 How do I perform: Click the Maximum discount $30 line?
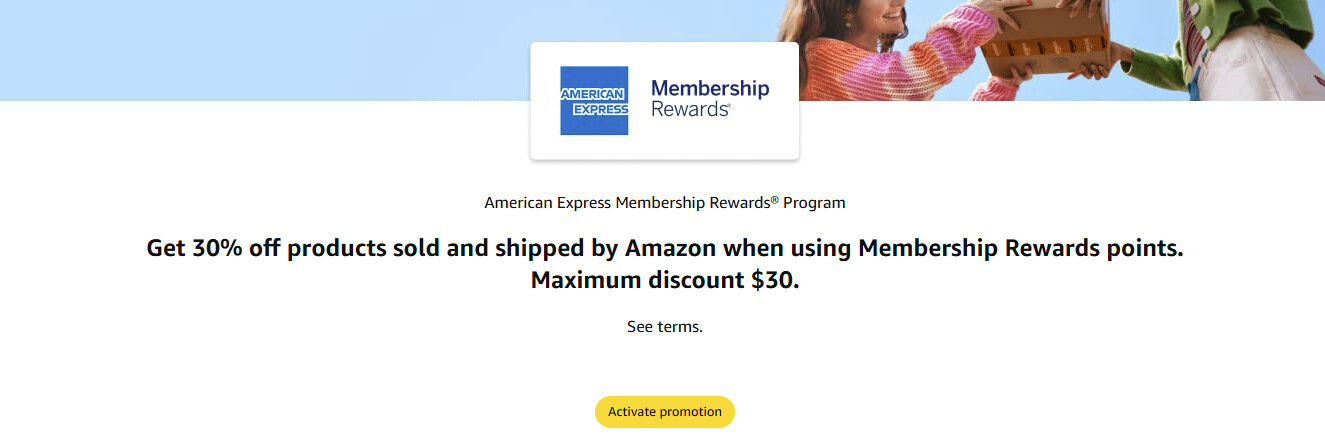tap(665, 280)
